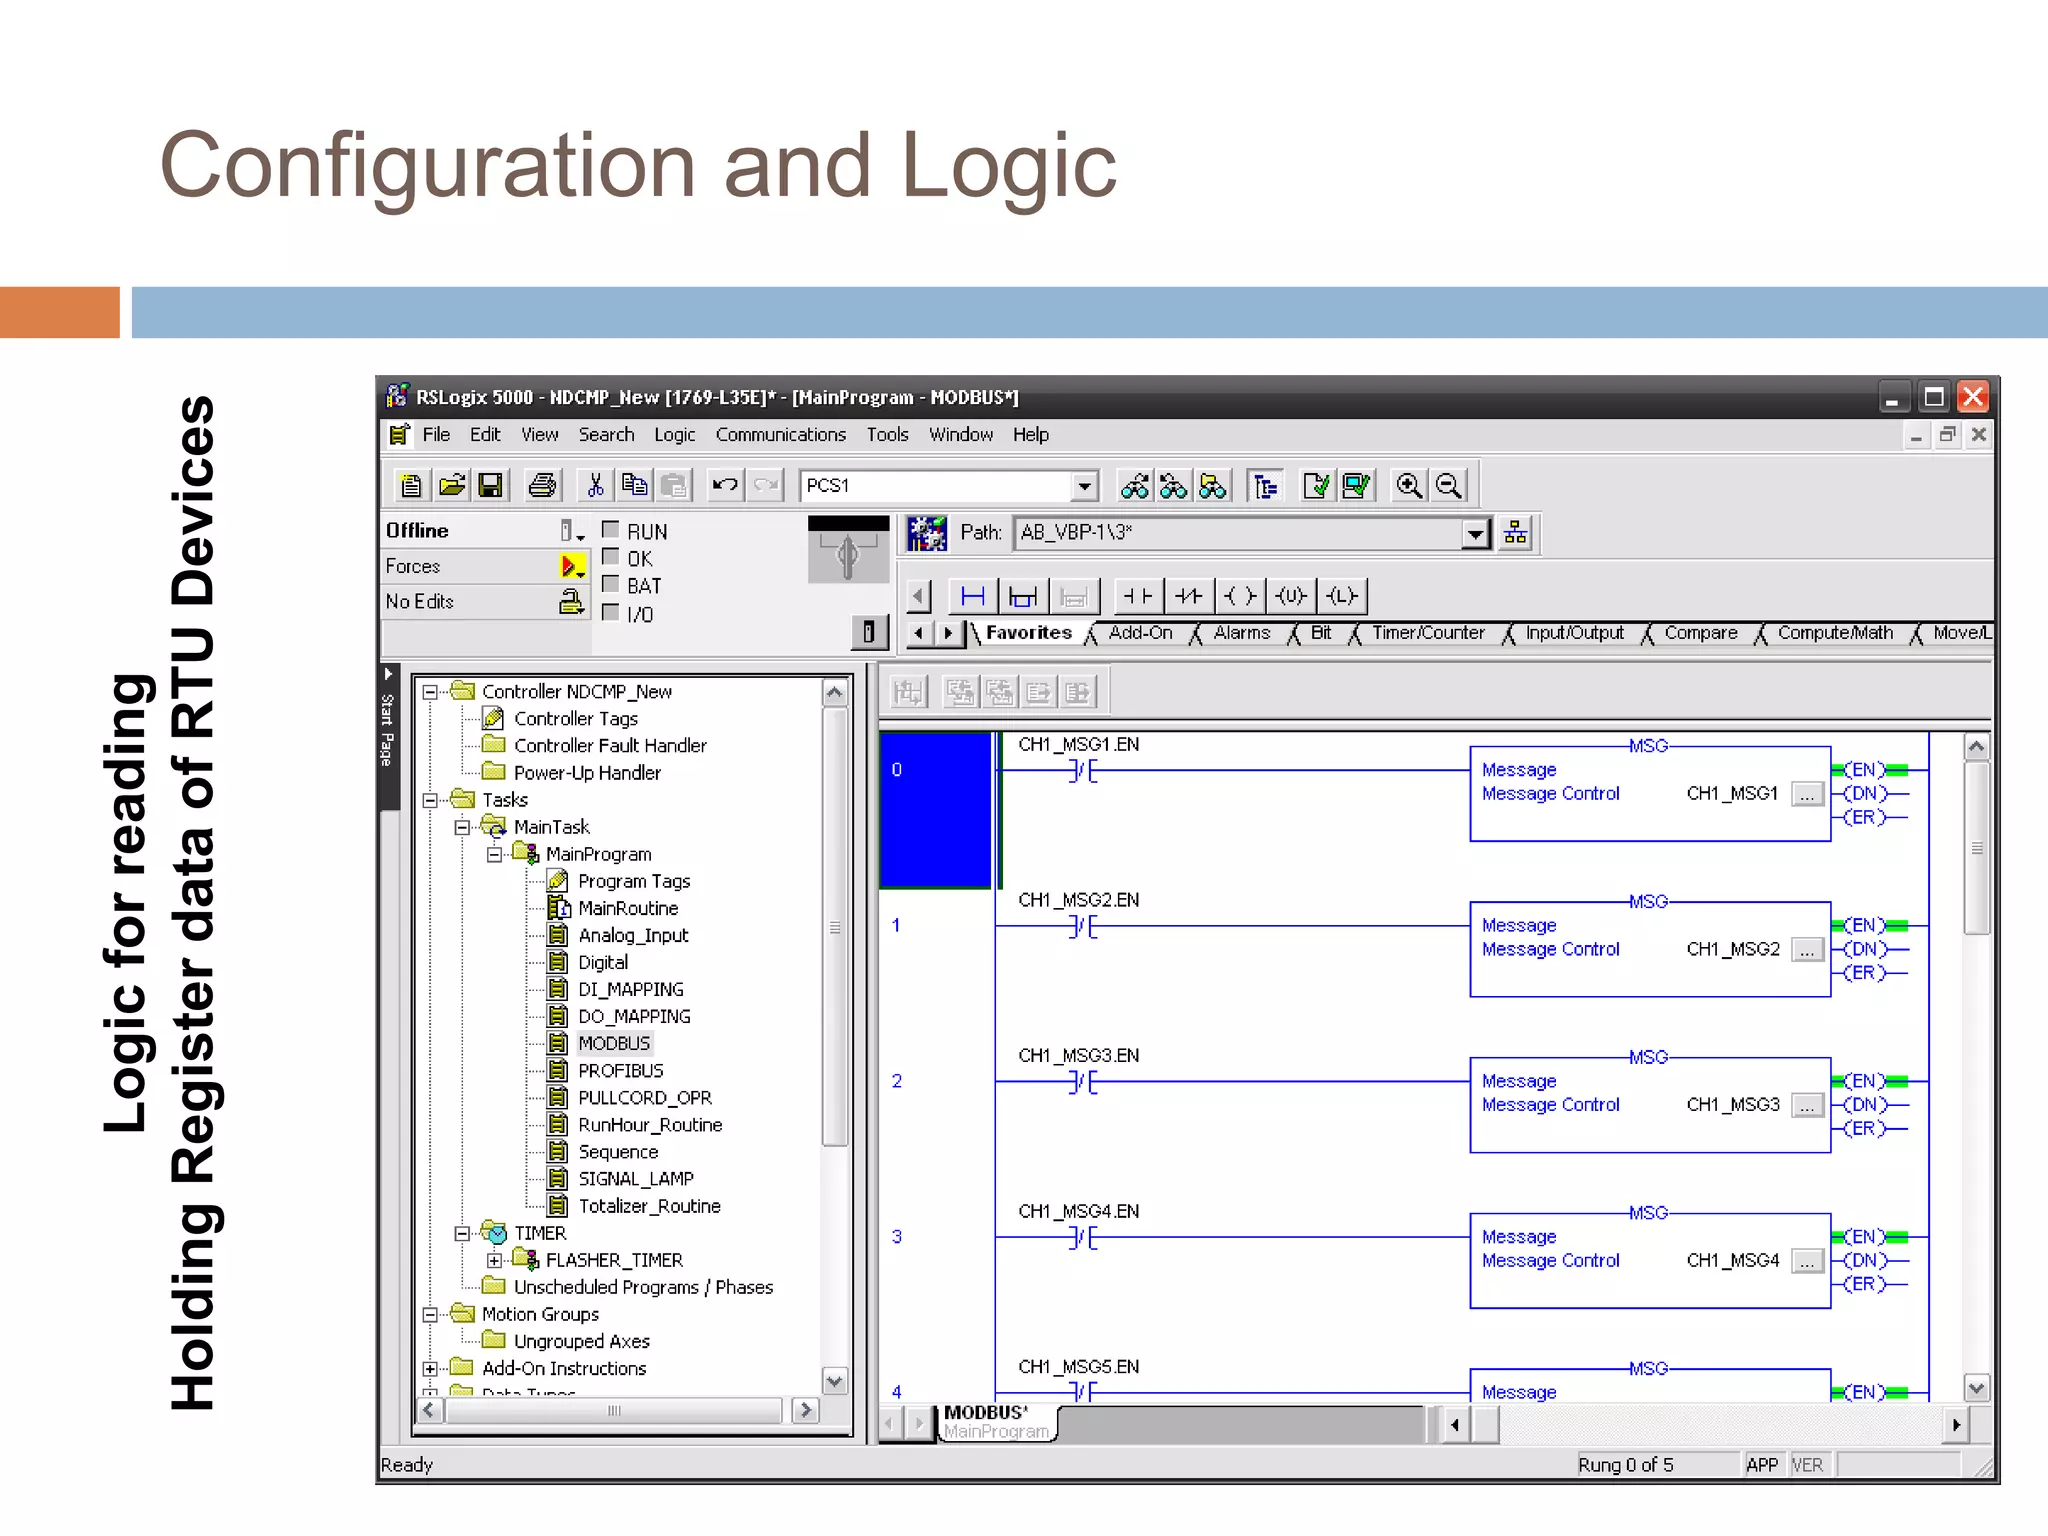Click the Undo arrow icon

725,486
